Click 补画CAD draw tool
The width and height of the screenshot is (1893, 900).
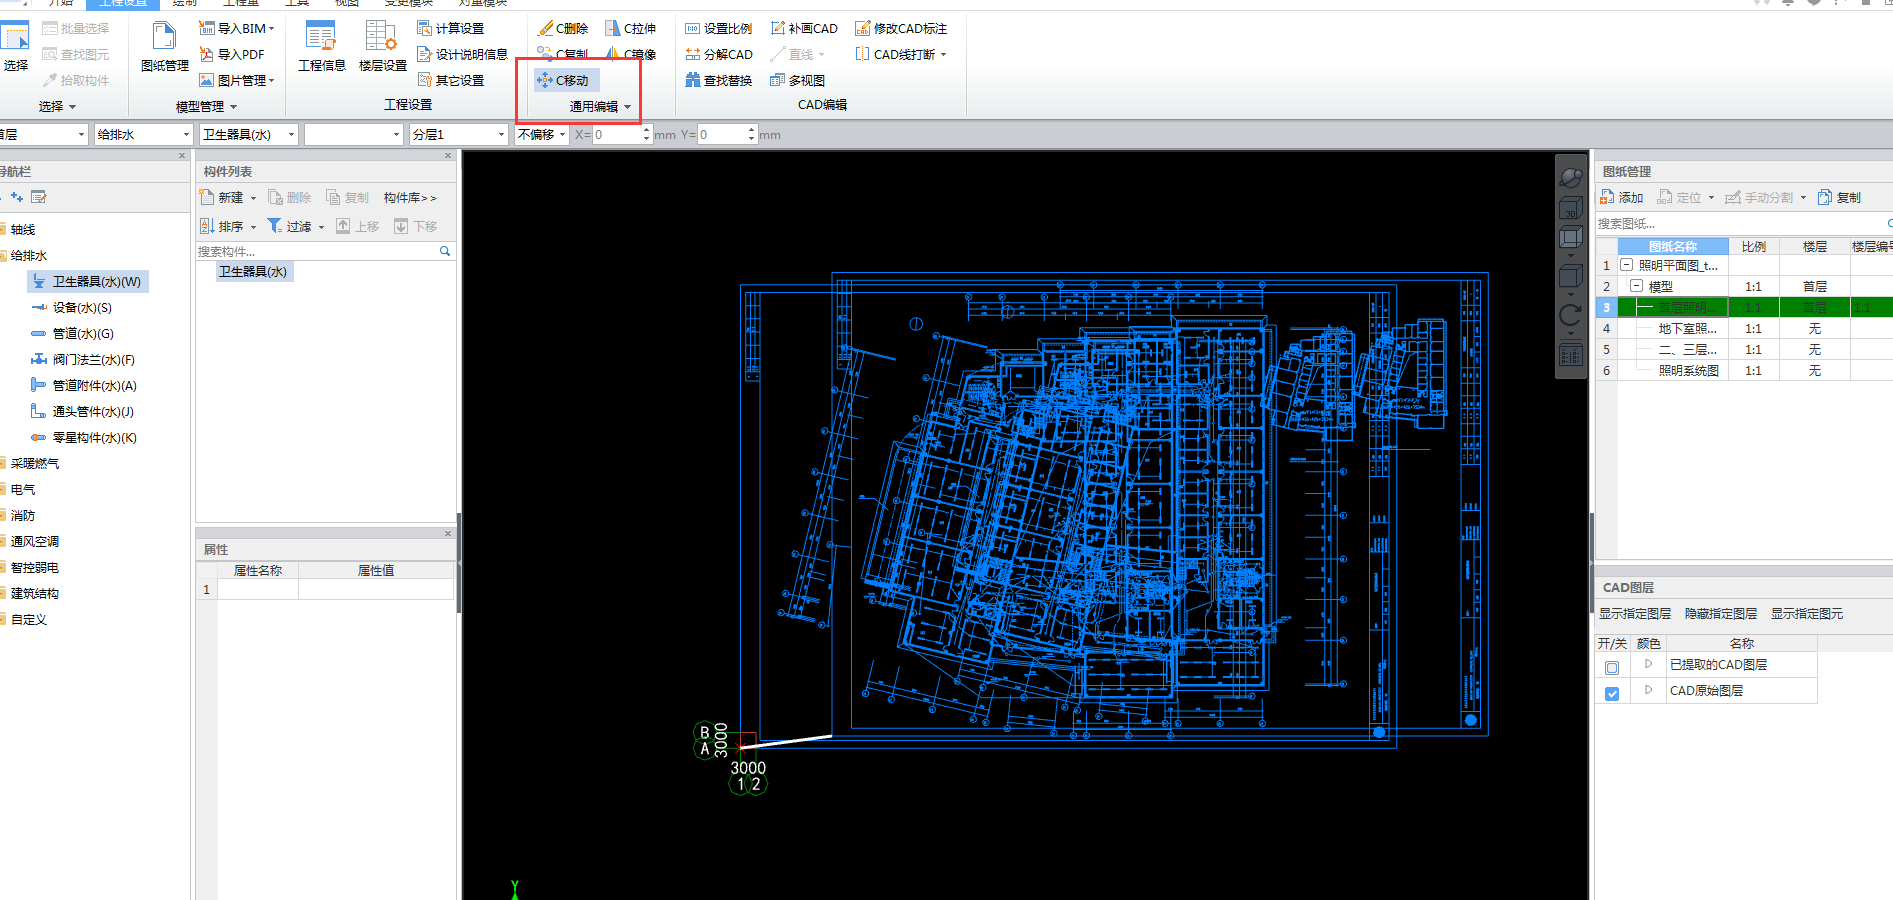tap(804, 28)
